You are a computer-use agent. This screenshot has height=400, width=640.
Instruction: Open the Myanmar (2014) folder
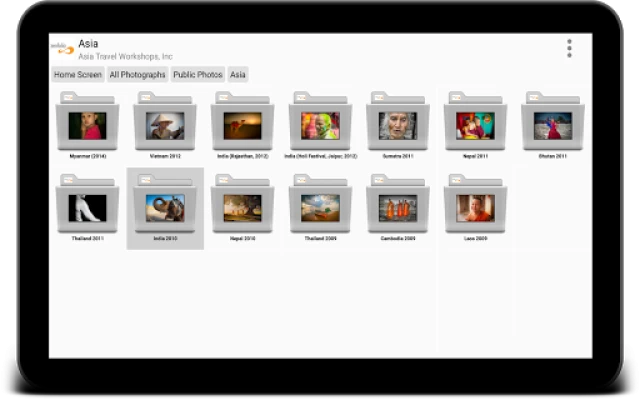[x=88, y=124]
